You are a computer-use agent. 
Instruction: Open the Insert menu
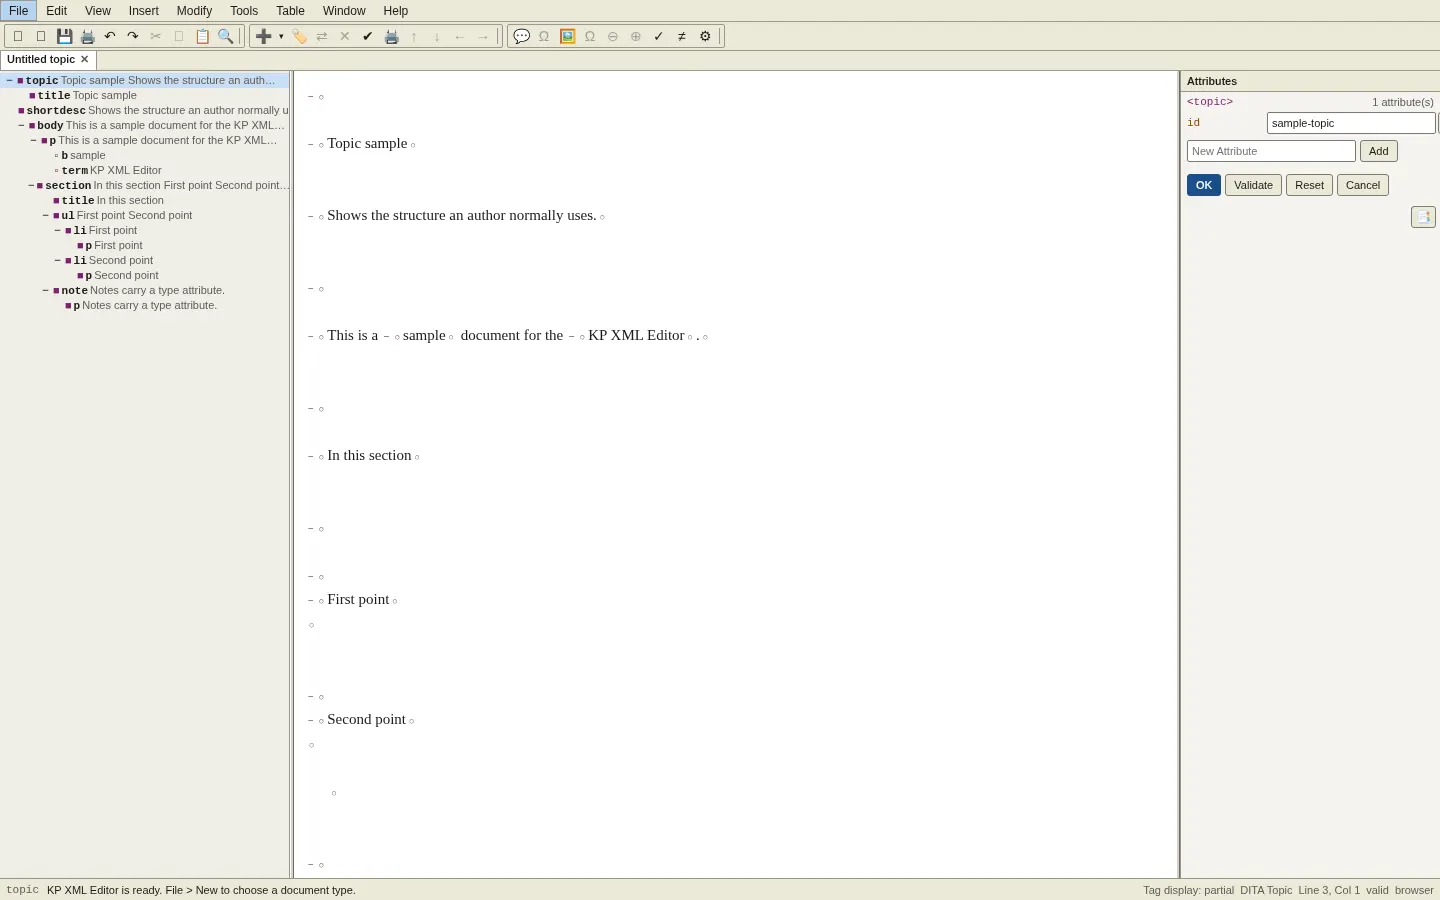point(144,11)
